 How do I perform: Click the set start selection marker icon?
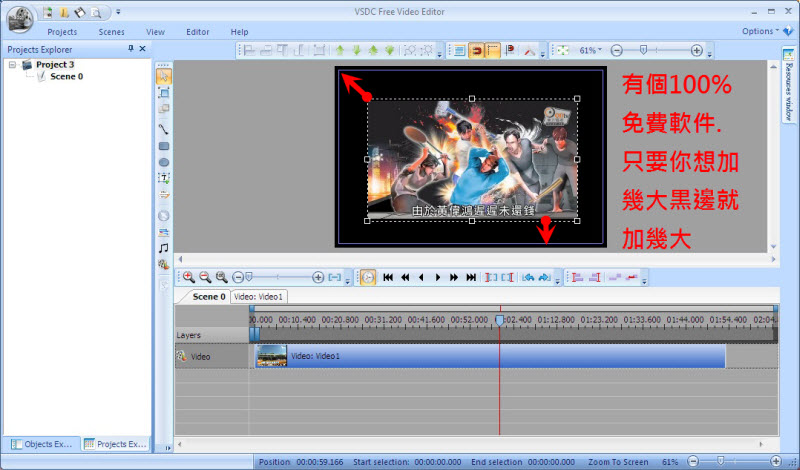491,277
